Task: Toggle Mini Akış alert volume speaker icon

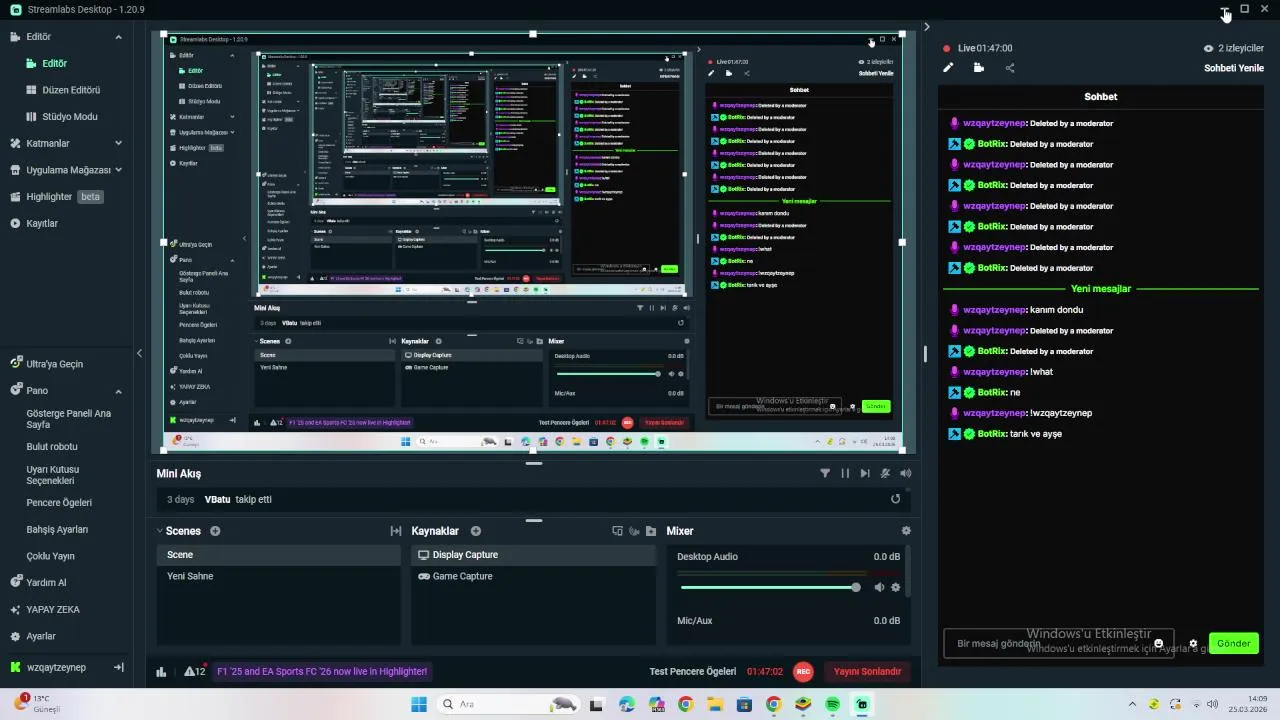Action: coord(905,473)
